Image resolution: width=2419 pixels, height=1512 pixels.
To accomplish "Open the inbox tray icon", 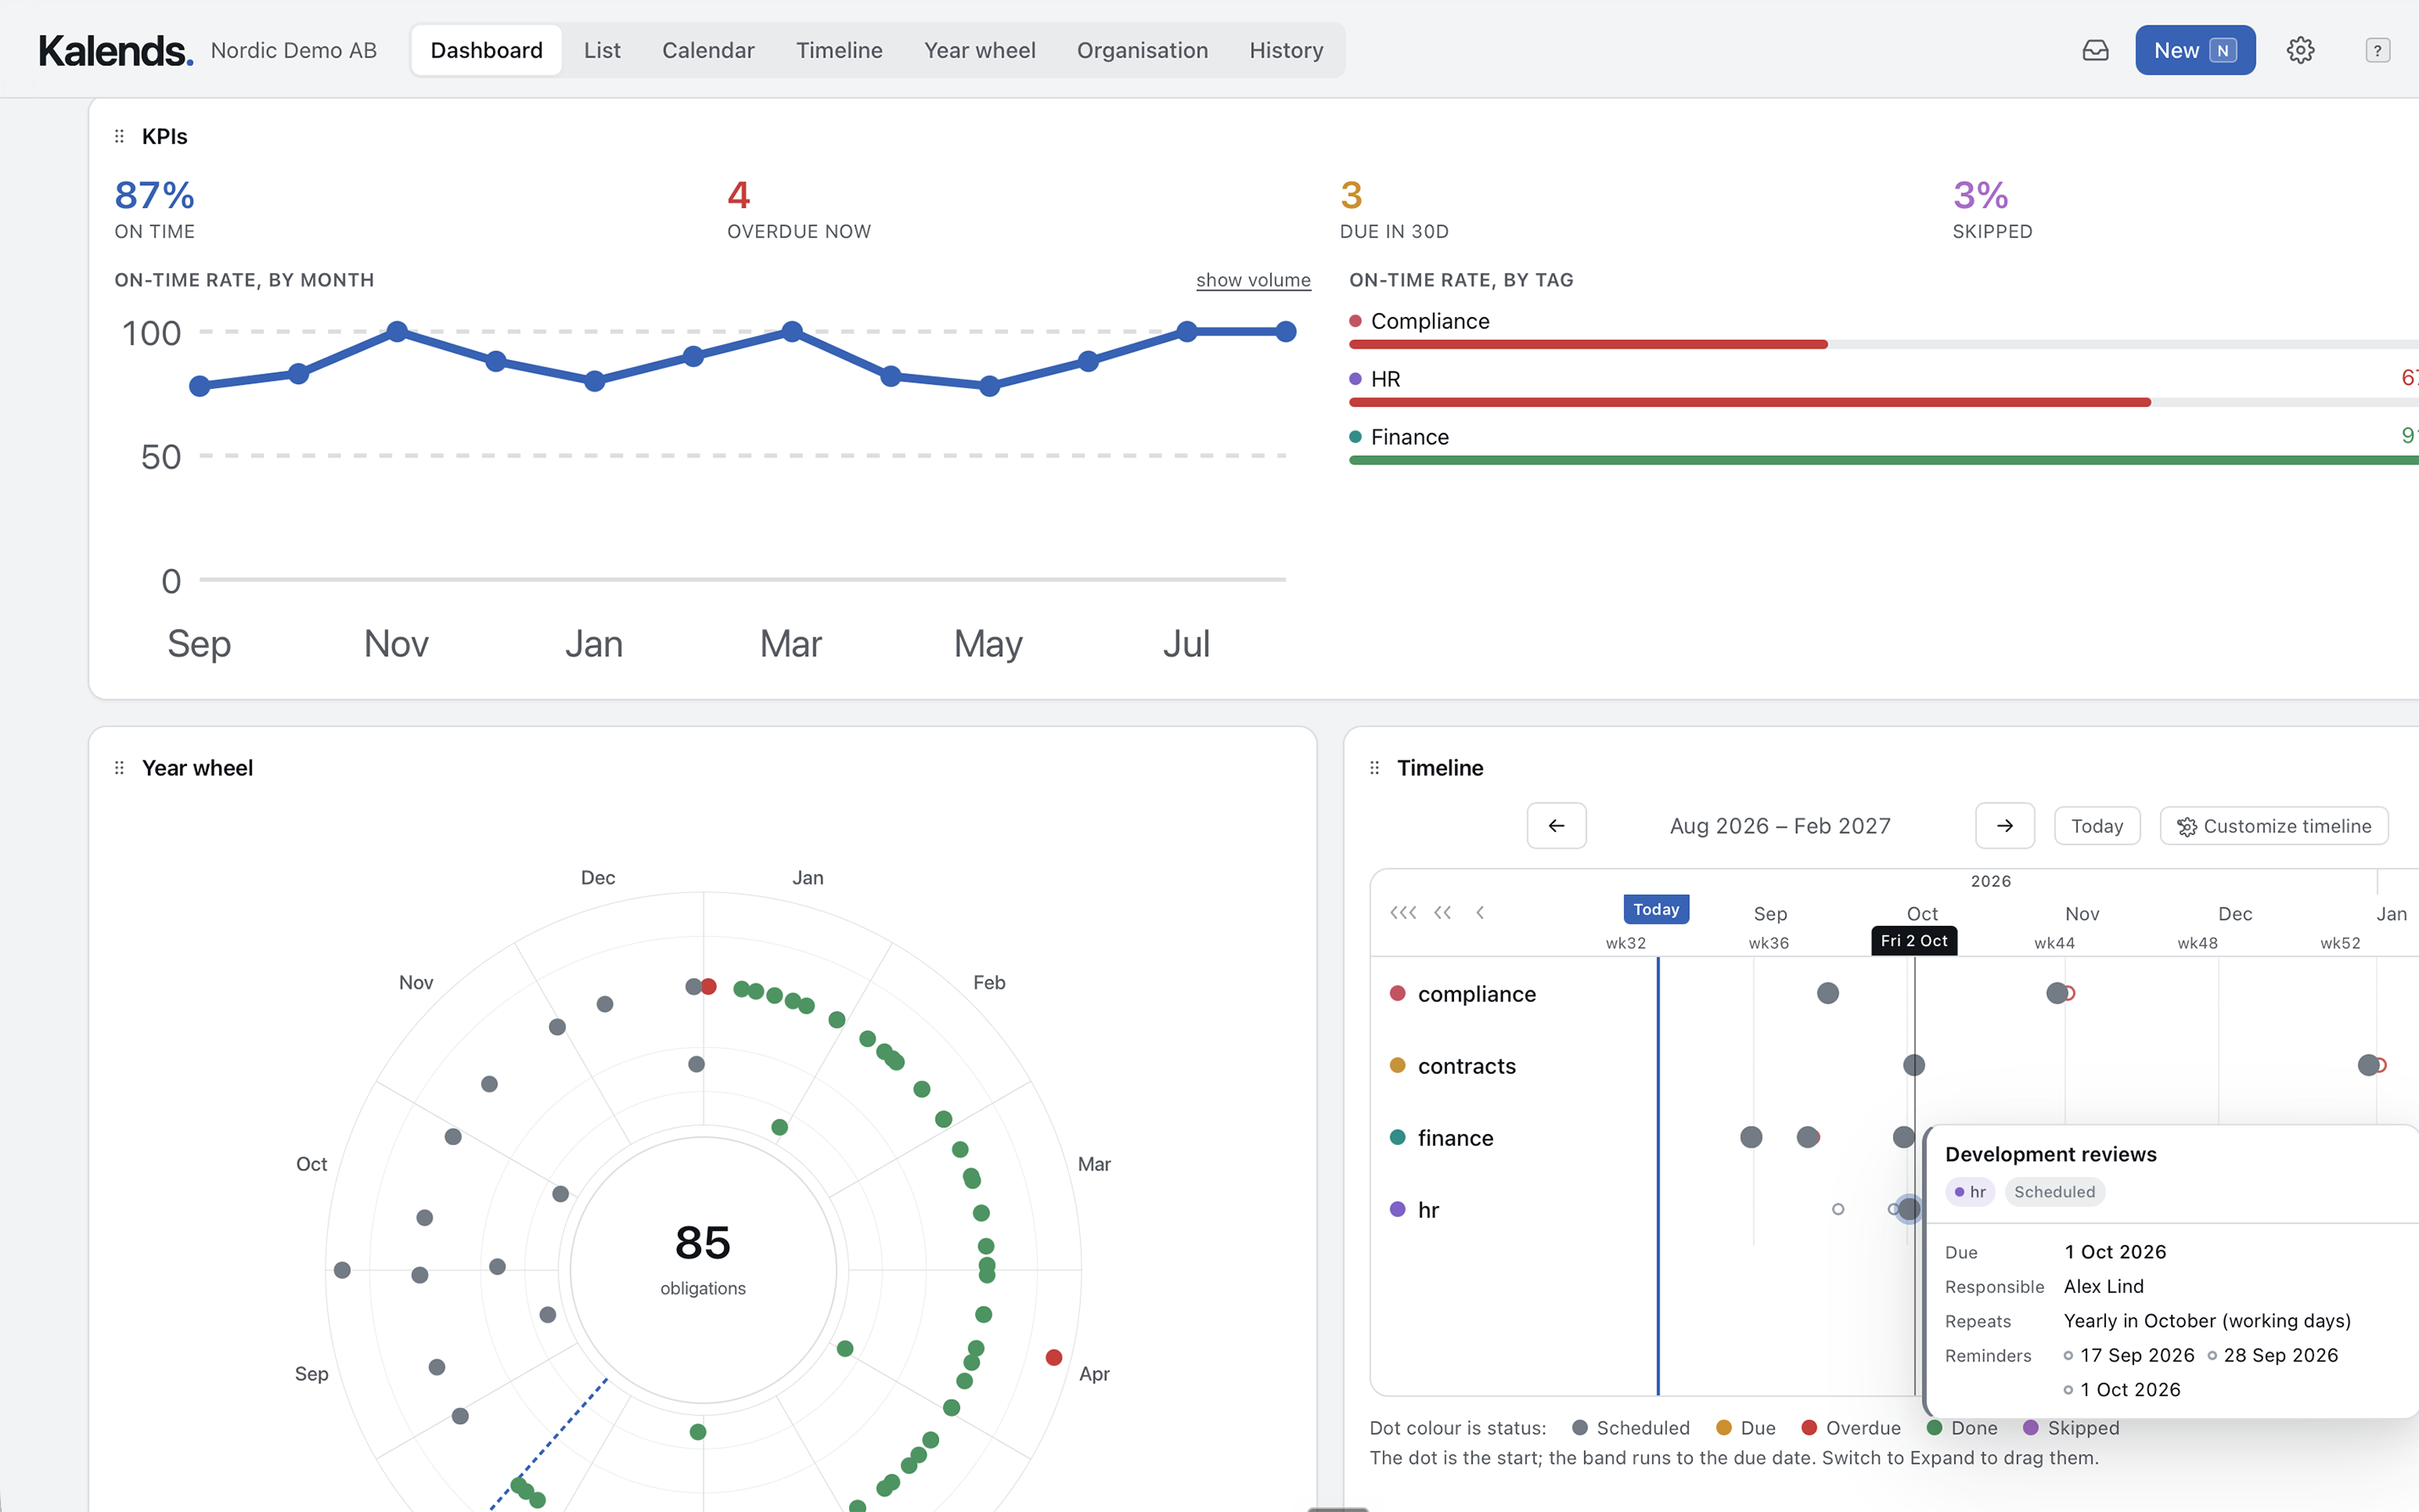I will 2095,50.
